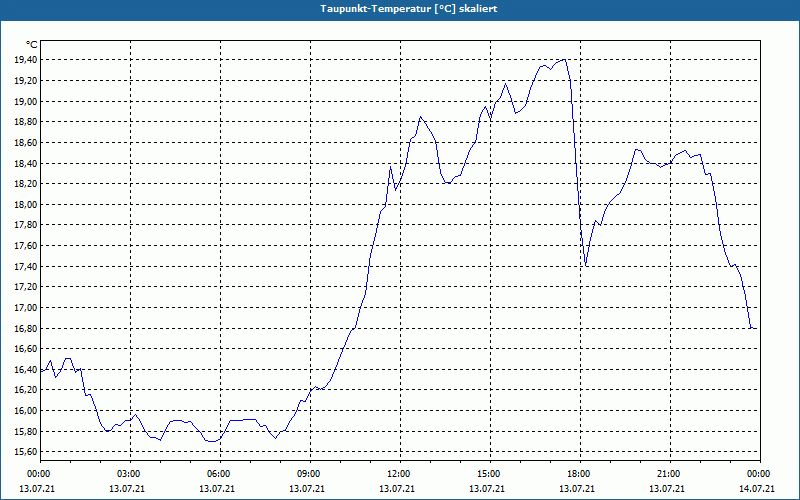
Task: Click the 15:00 time label
Action: point(490,474)
